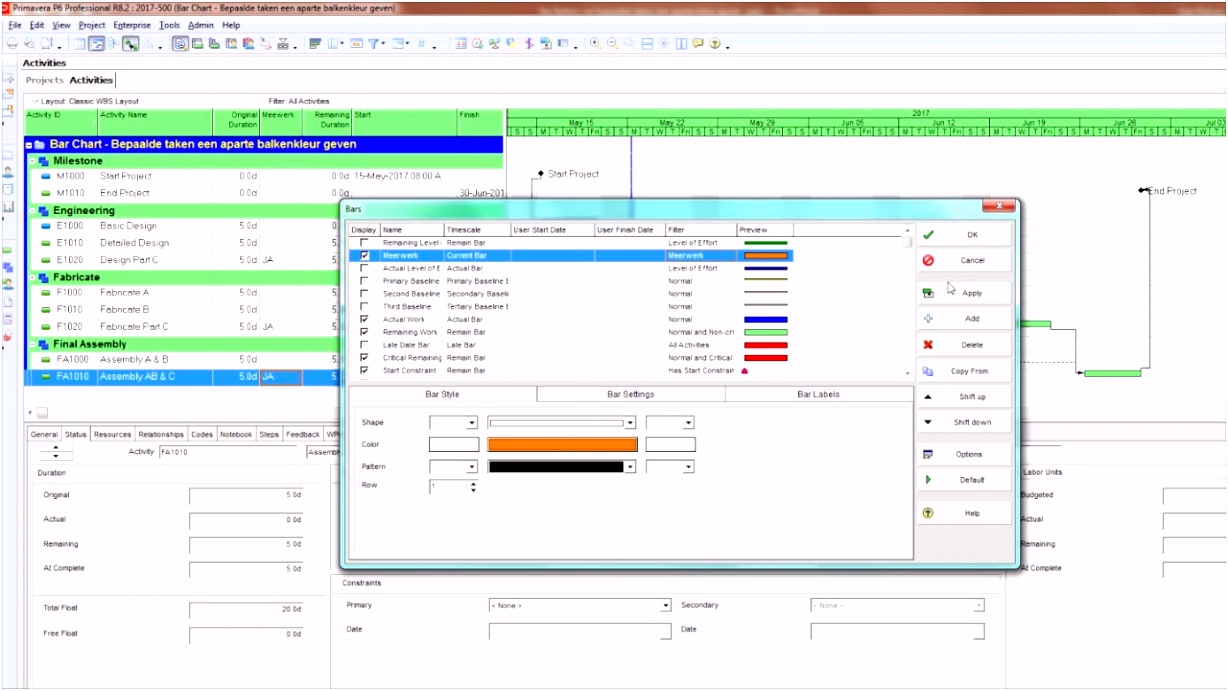The width and height of the screenshot is (1228, 691).
Task: Click the question mark help toolbar icon
Action: (x=714, y=44)
